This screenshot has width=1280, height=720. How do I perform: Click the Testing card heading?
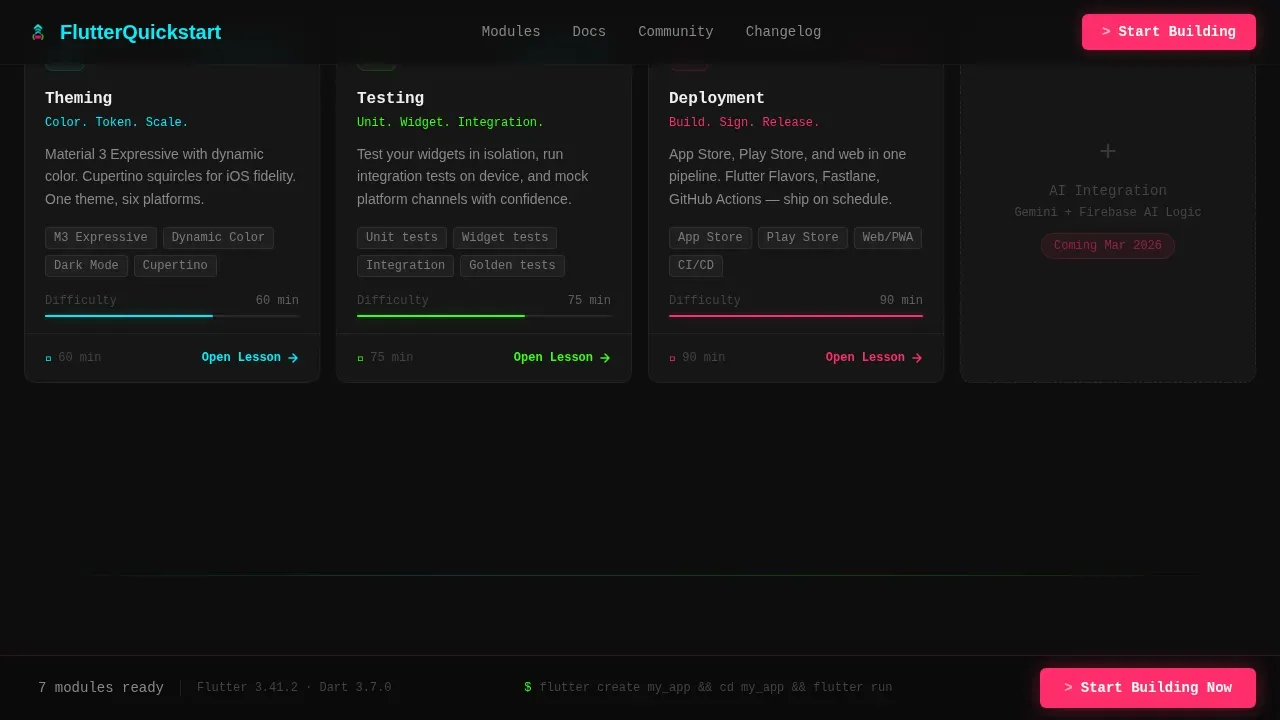click(x=390, y=98)
